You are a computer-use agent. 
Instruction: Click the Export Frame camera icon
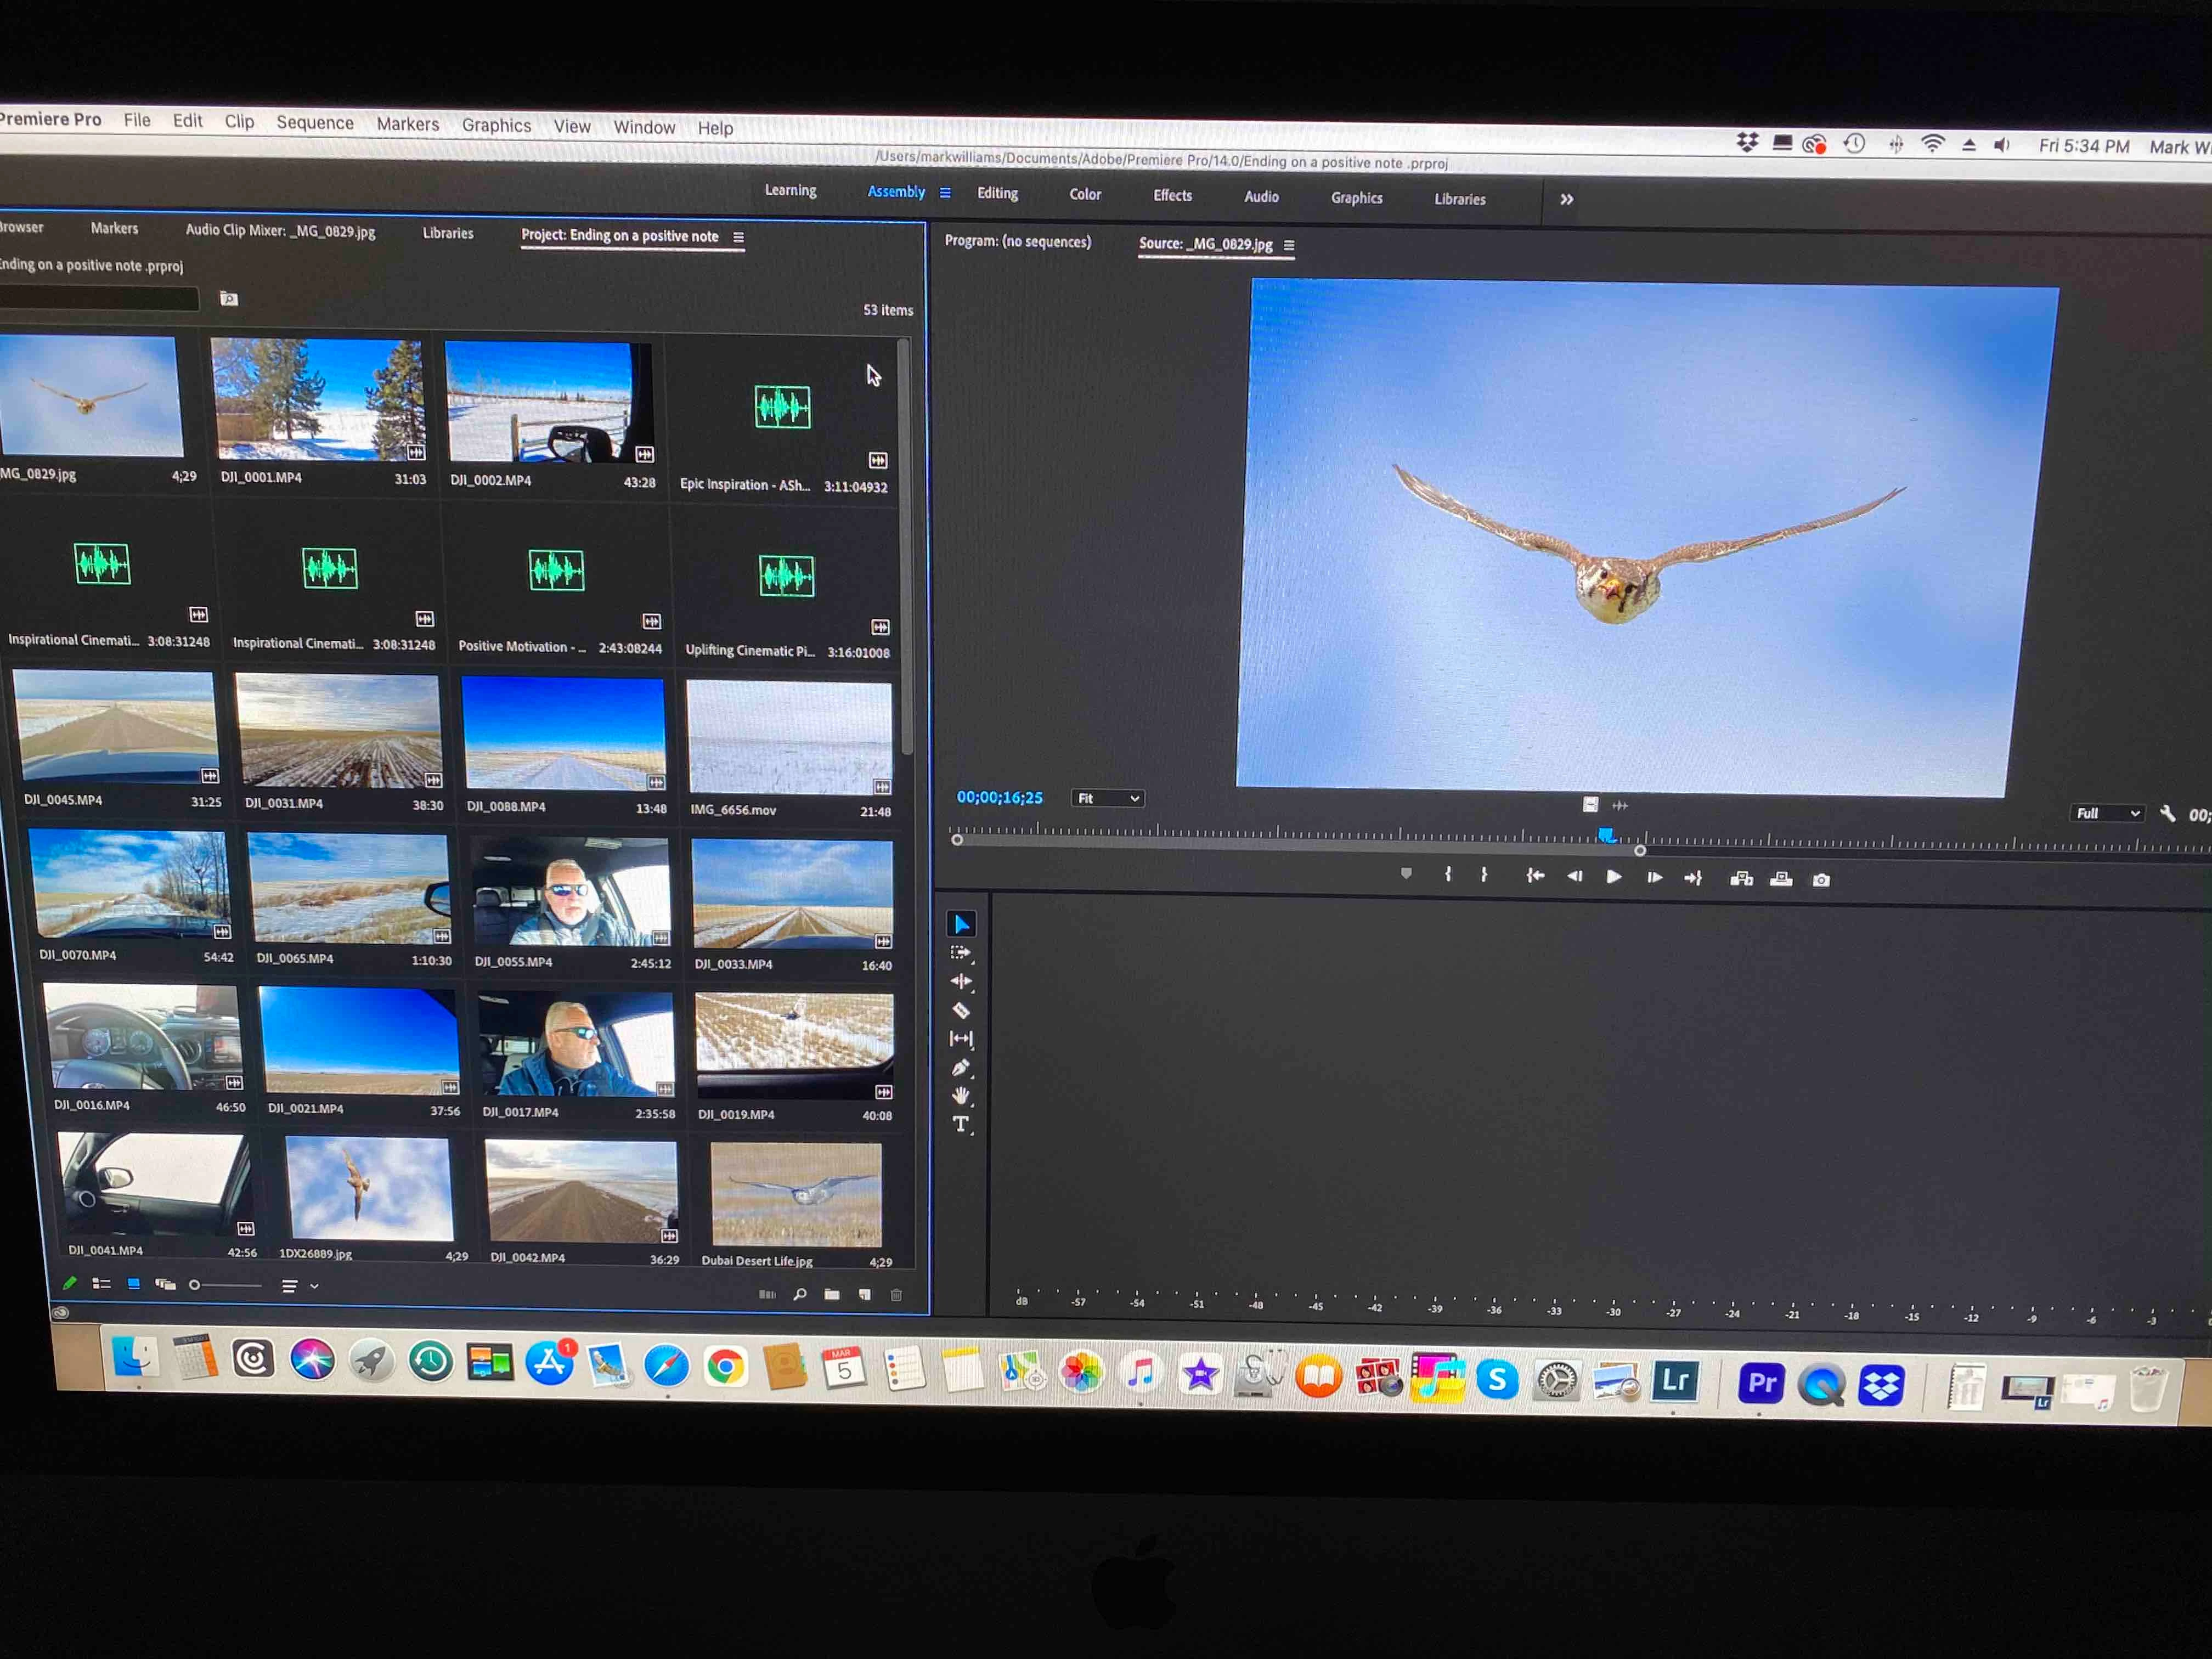click(1821, 880)
